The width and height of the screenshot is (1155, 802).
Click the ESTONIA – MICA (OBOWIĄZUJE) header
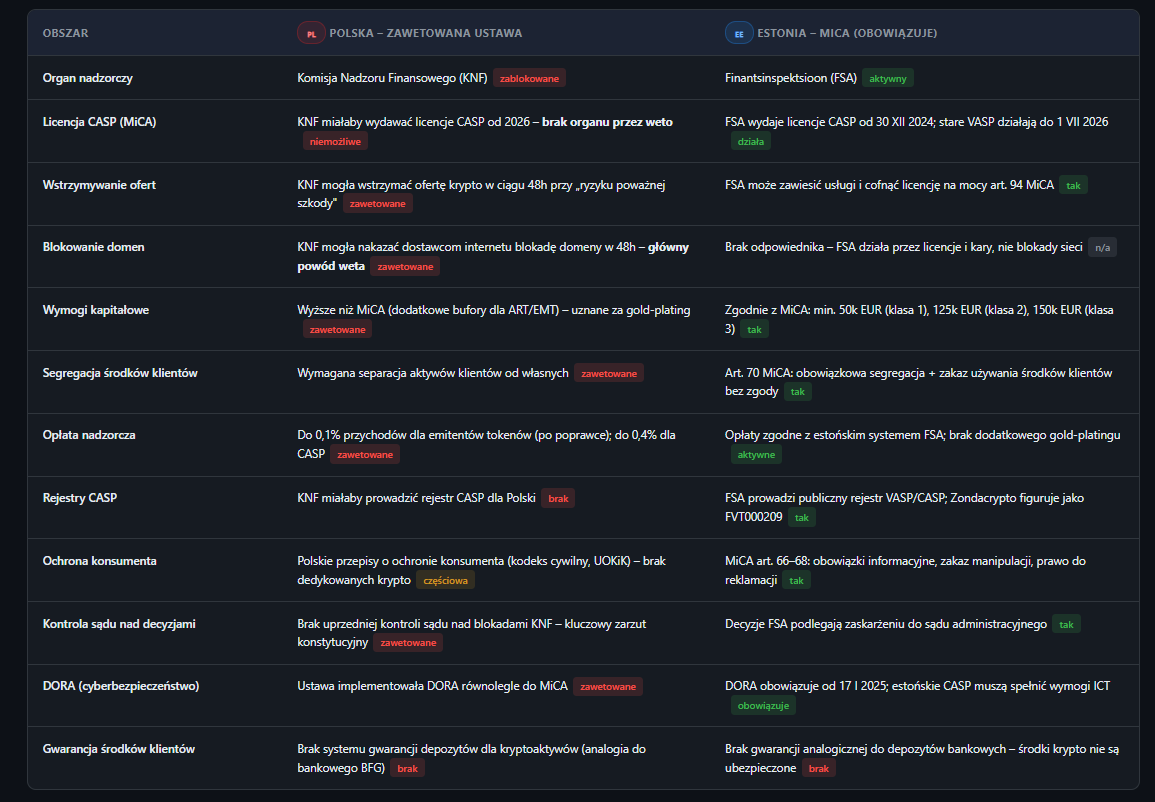[847, 33]
